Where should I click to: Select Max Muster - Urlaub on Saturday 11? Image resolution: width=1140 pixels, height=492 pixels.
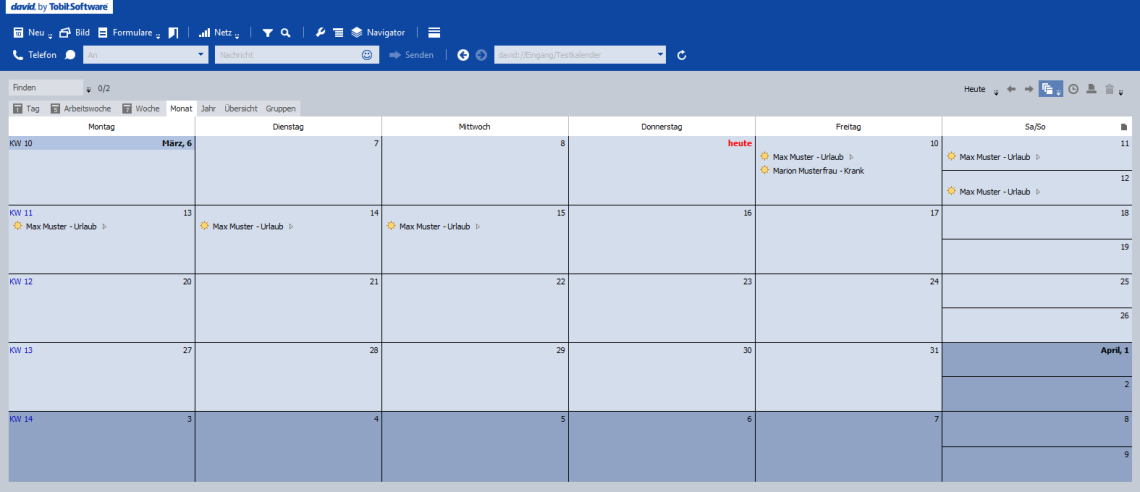[995, 156]
